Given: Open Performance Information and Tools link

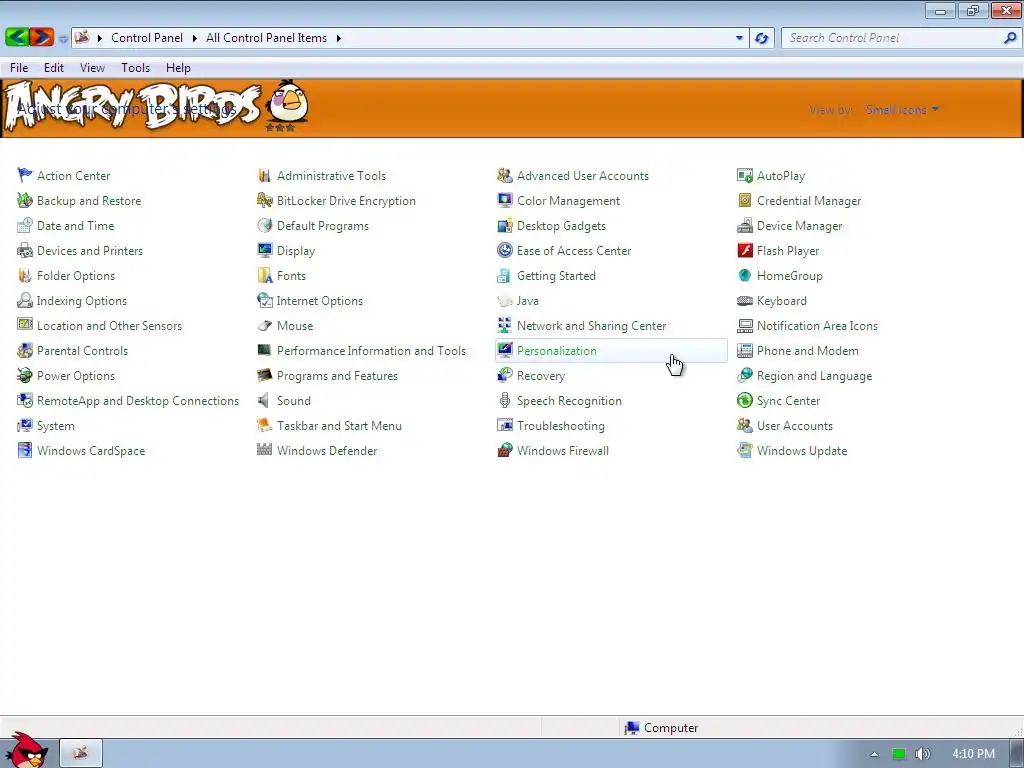Looking at the screenshot, I should click(371, 351).
